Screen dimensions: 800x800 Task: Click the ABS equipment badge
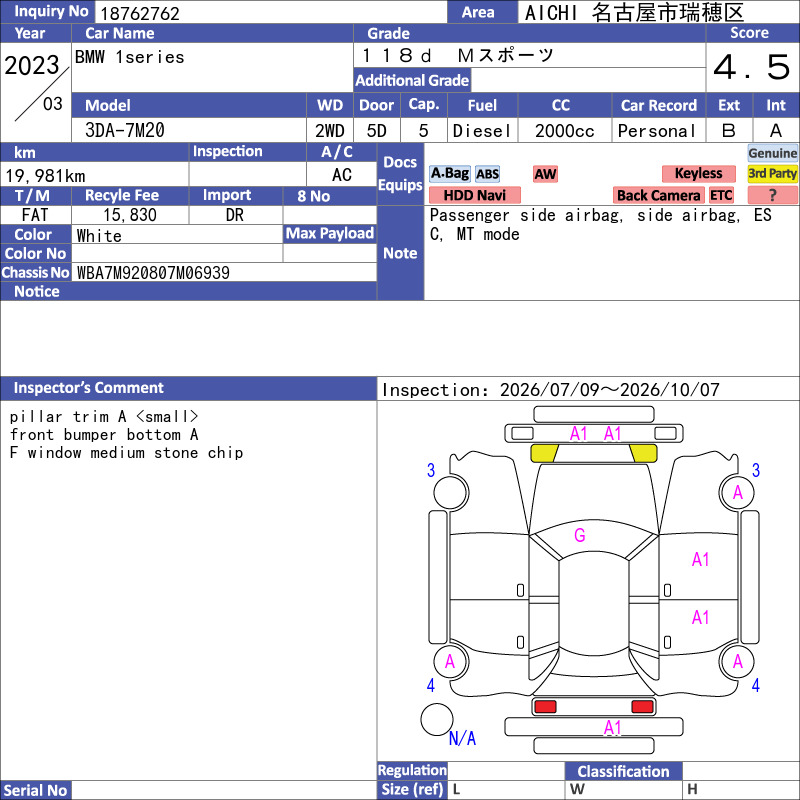[x=487, y=174]
